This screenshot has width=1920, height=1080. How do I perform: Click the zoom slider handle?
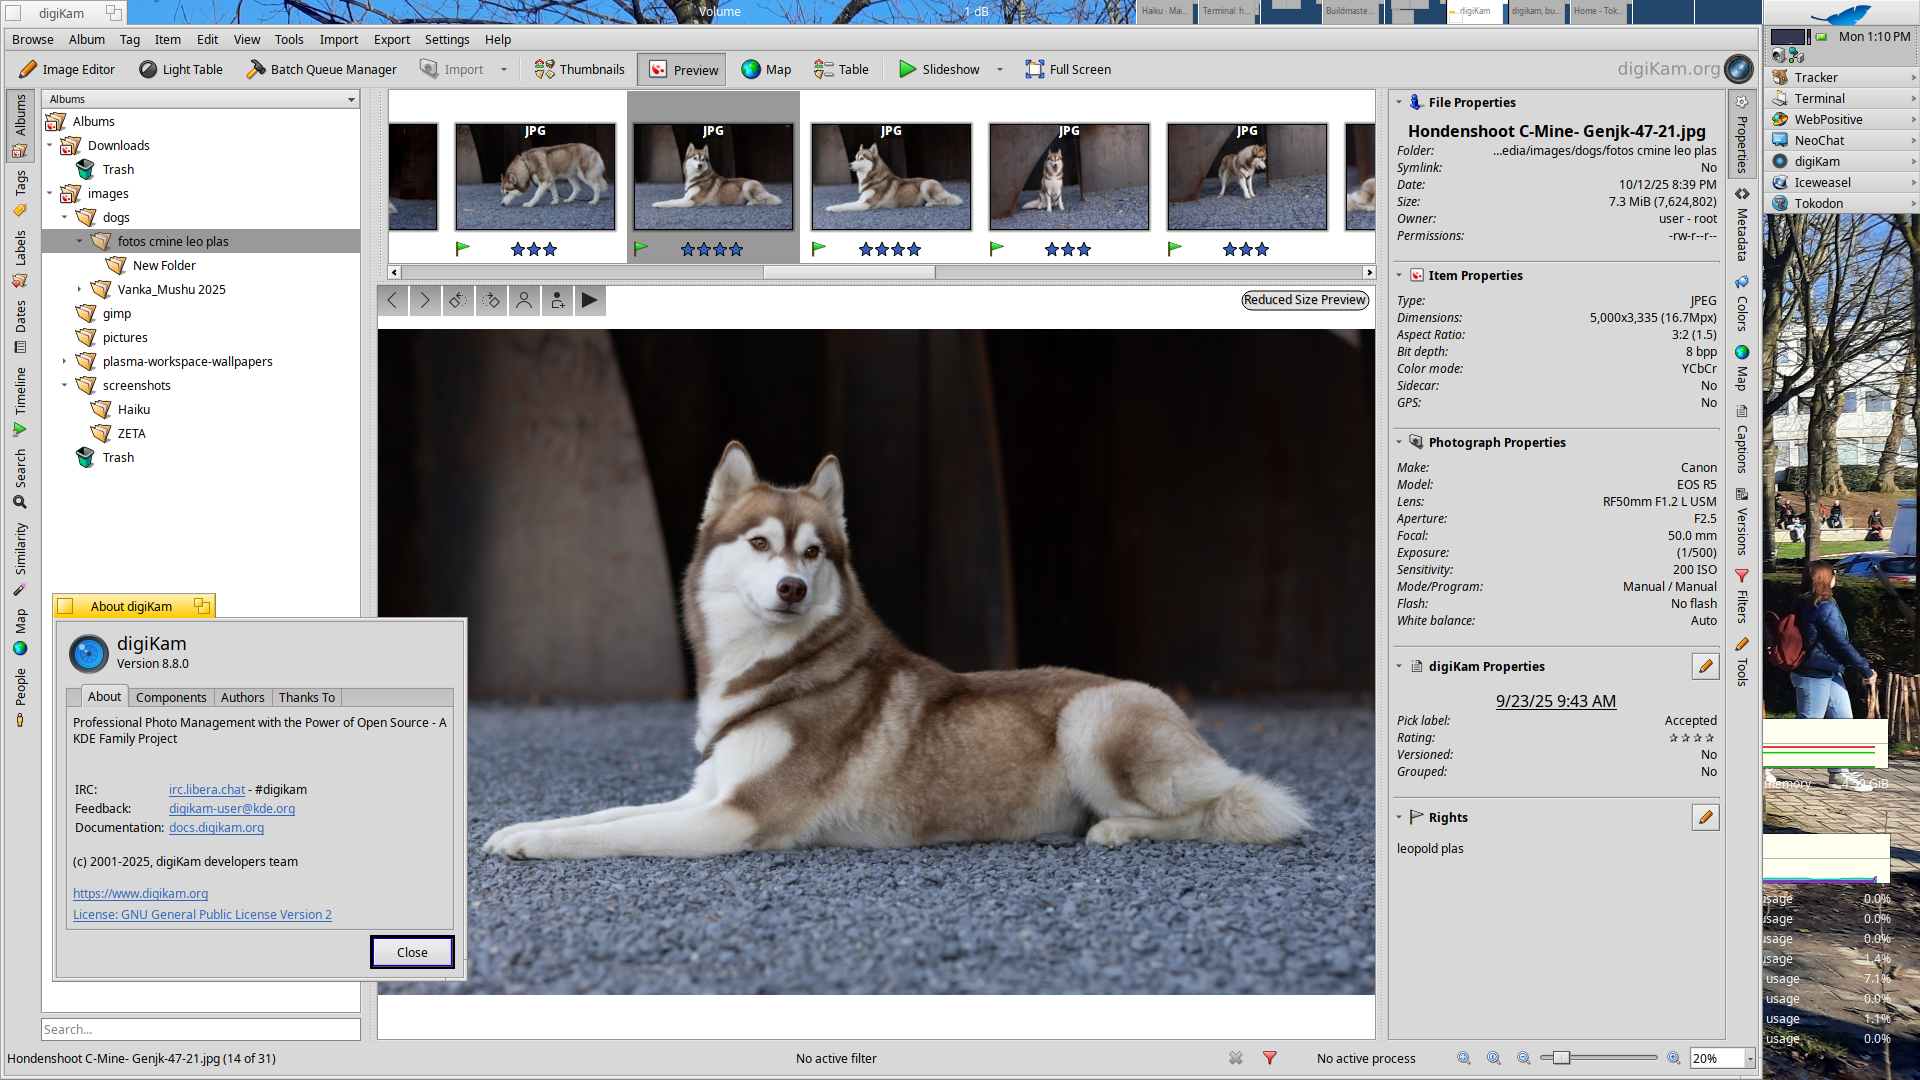(1561, 1058)
